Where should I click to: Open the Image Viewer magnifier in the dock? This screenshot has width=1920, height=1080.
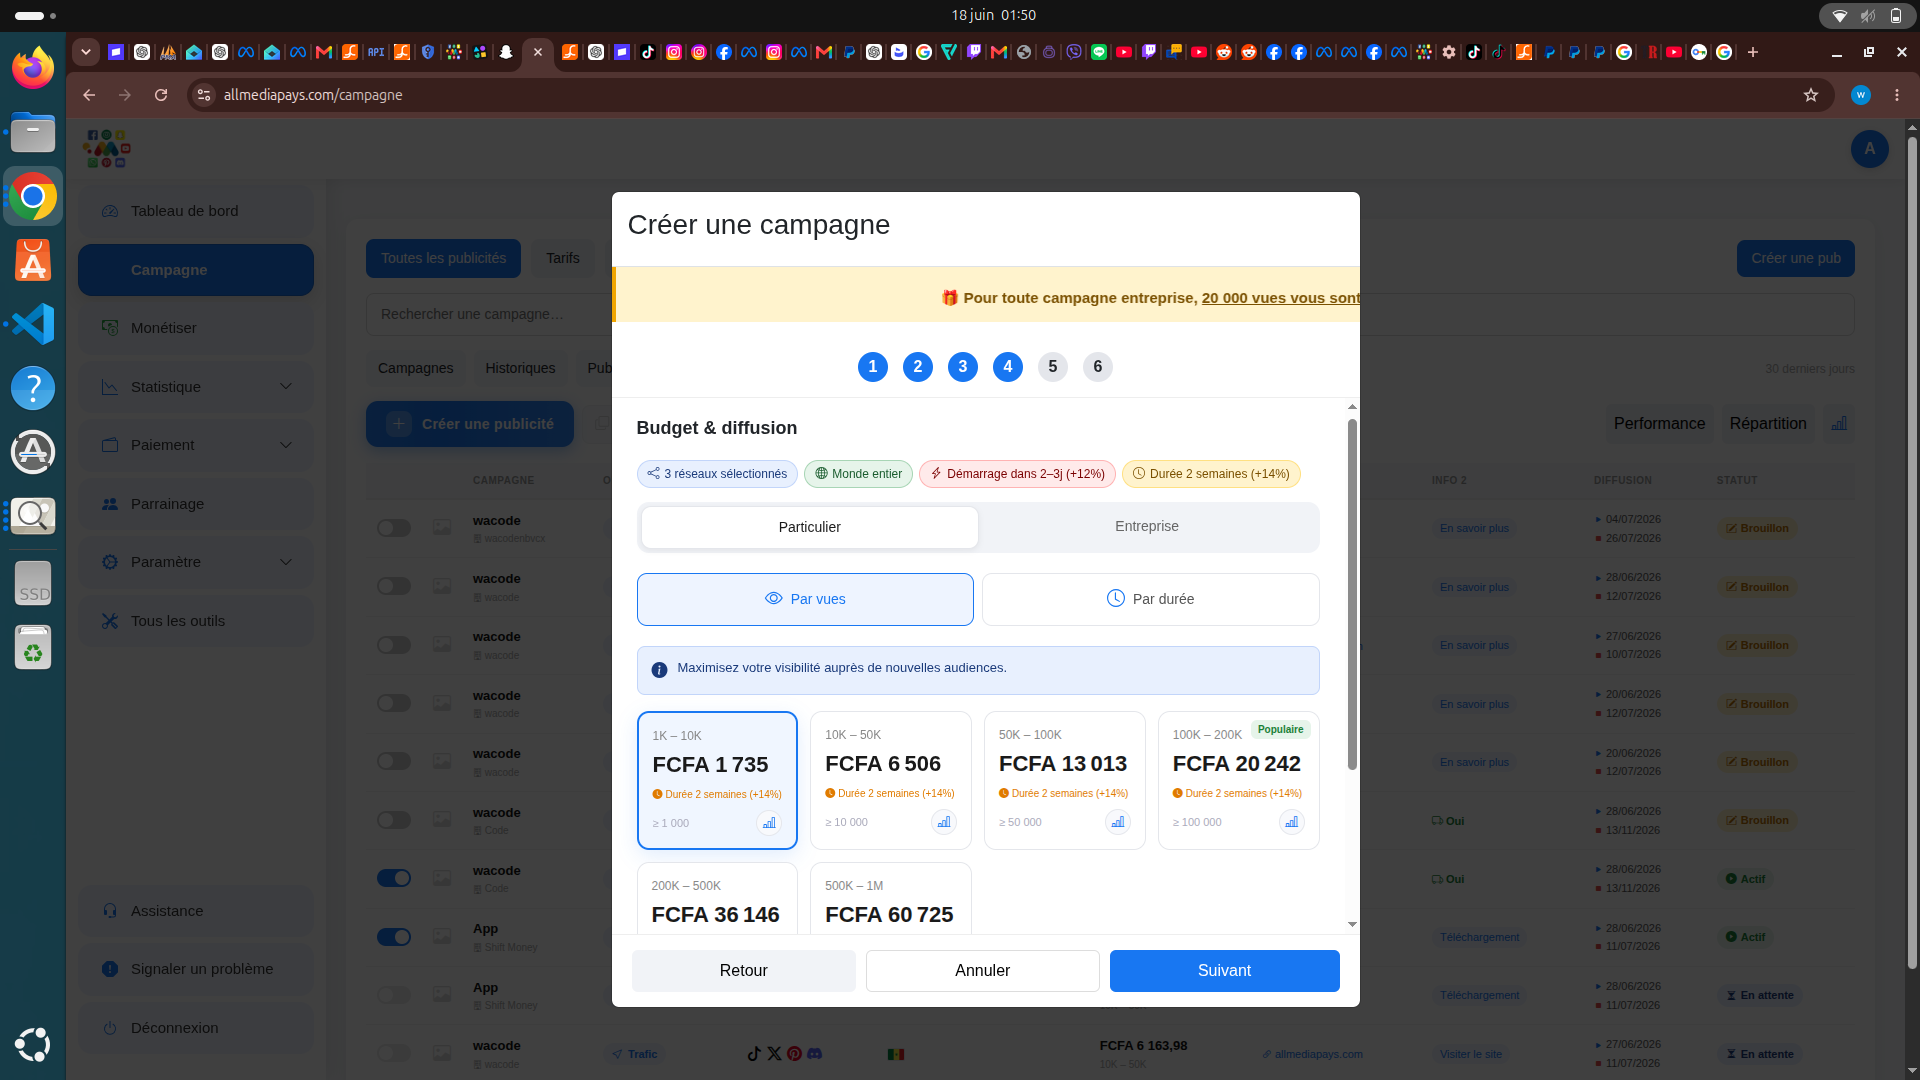click(x=33, y=516)
